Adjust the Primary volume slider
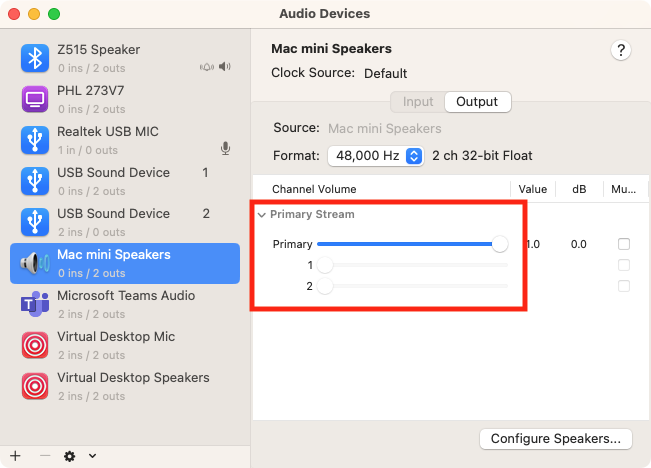The height and width of the screenshot is (468, 651). point(412,244)
